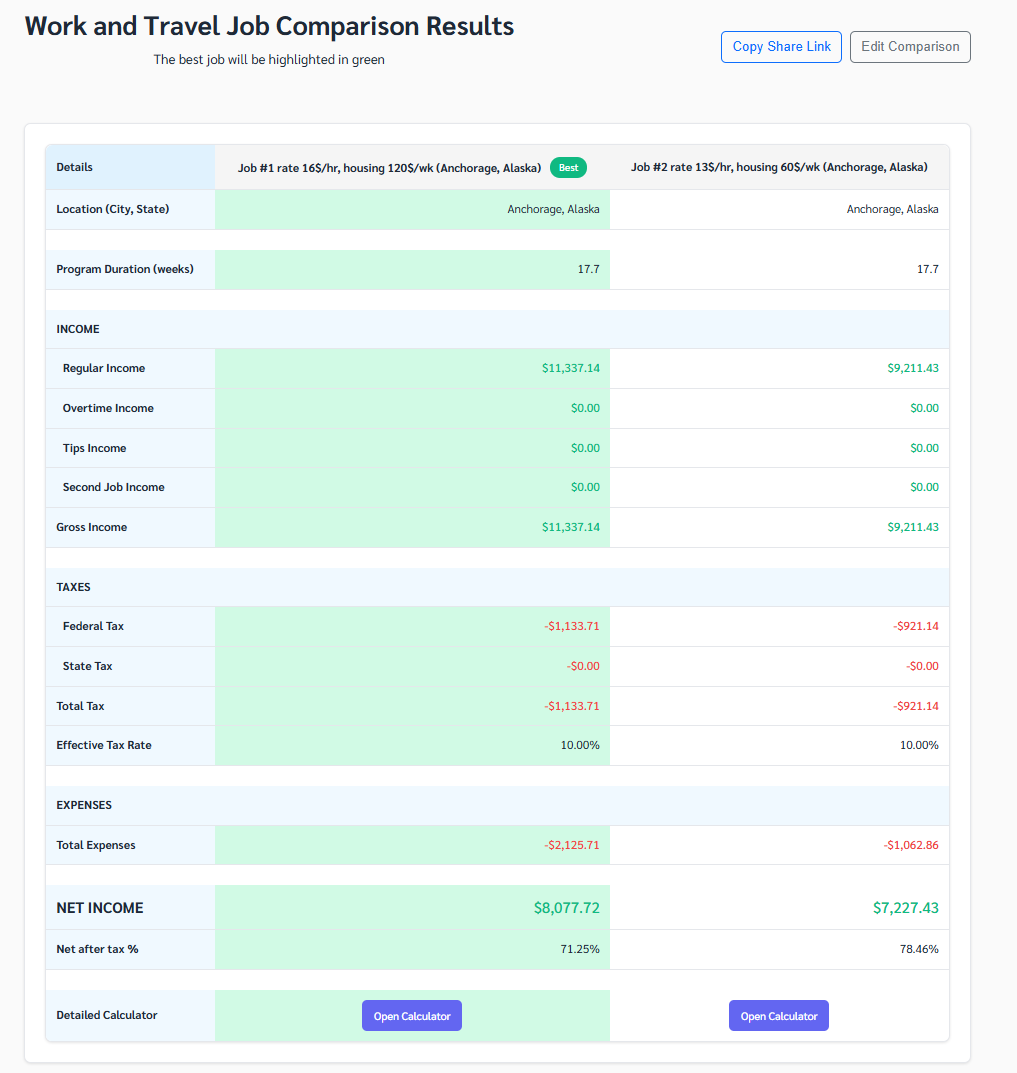The height and width of the screenshot is (1073, 1017).
Task: Select Job #1 total tax value
Action: [x=571, y=706]
